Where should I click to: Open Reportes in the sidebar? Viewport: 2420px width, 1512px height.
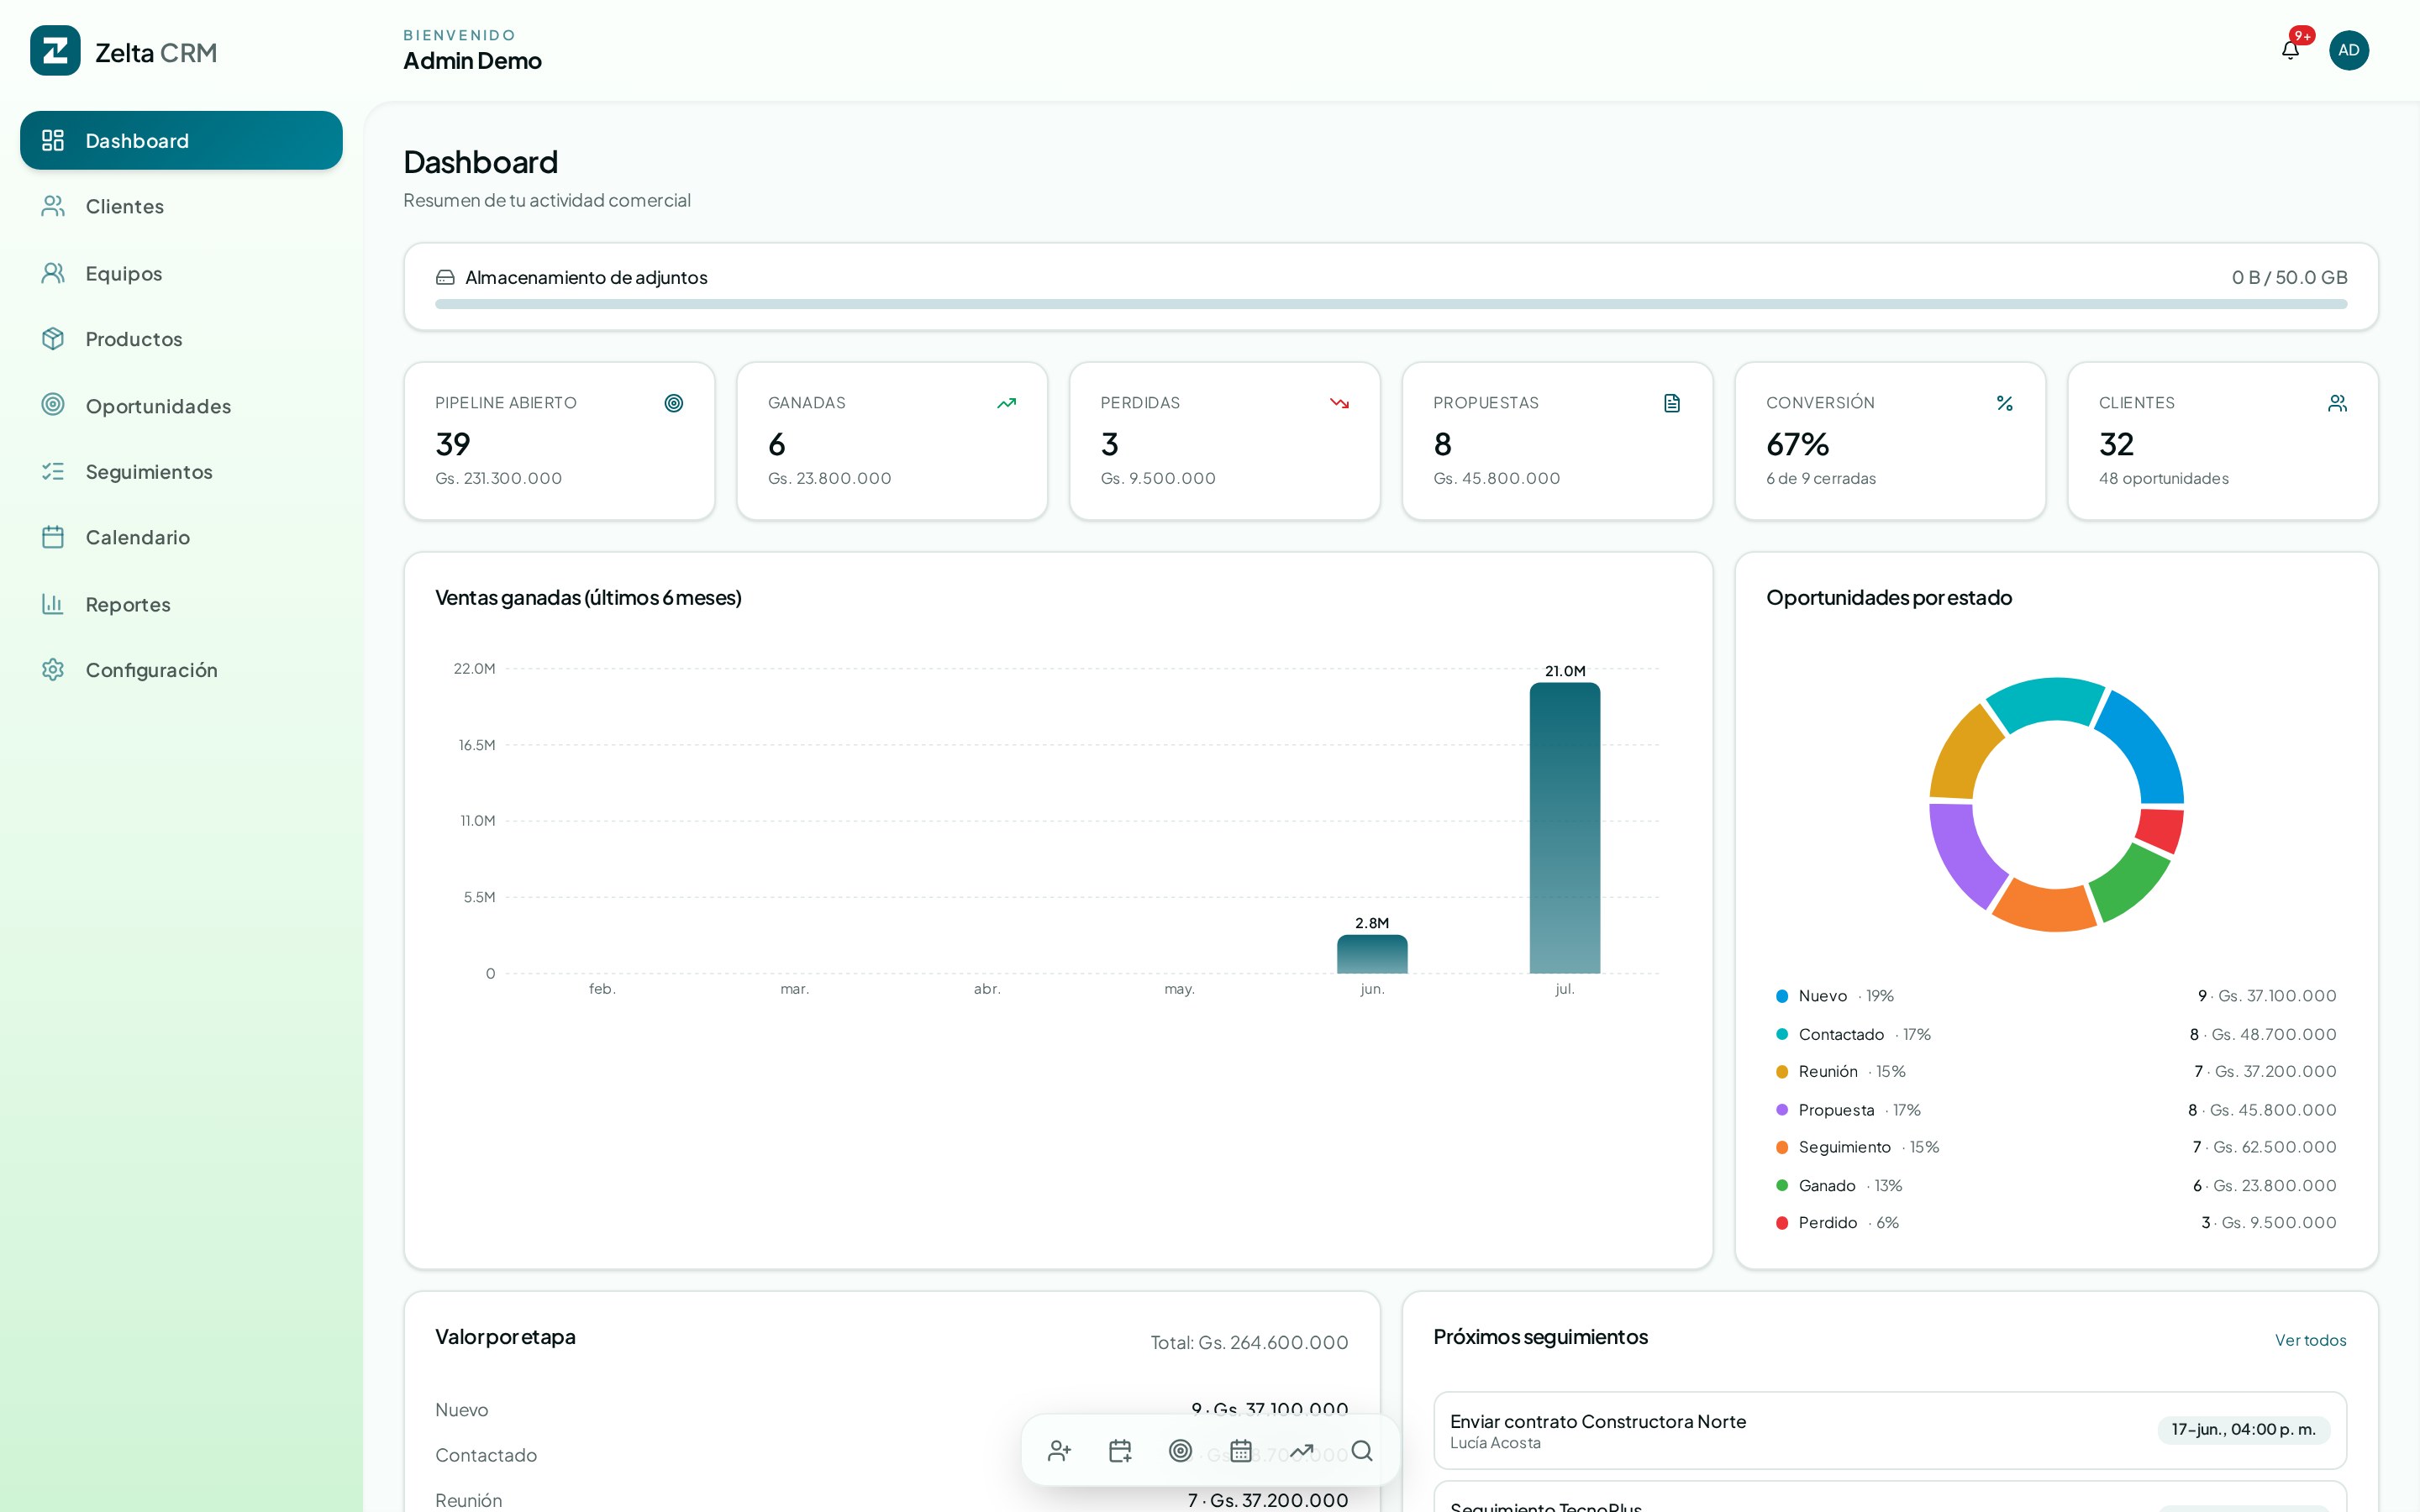[181, 604]
